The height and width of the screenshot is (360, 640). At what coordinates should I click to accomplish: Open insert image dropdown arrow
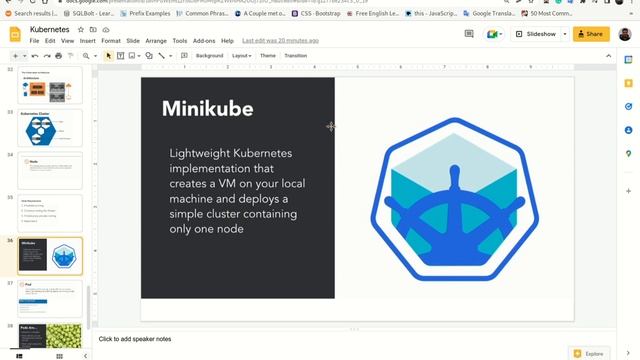point(139,56)
